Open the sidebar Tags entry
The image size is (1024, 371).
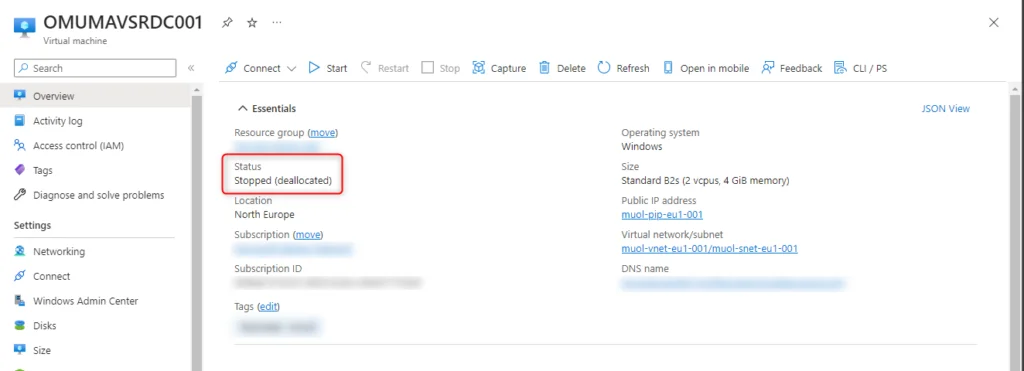tap(95, 170)
